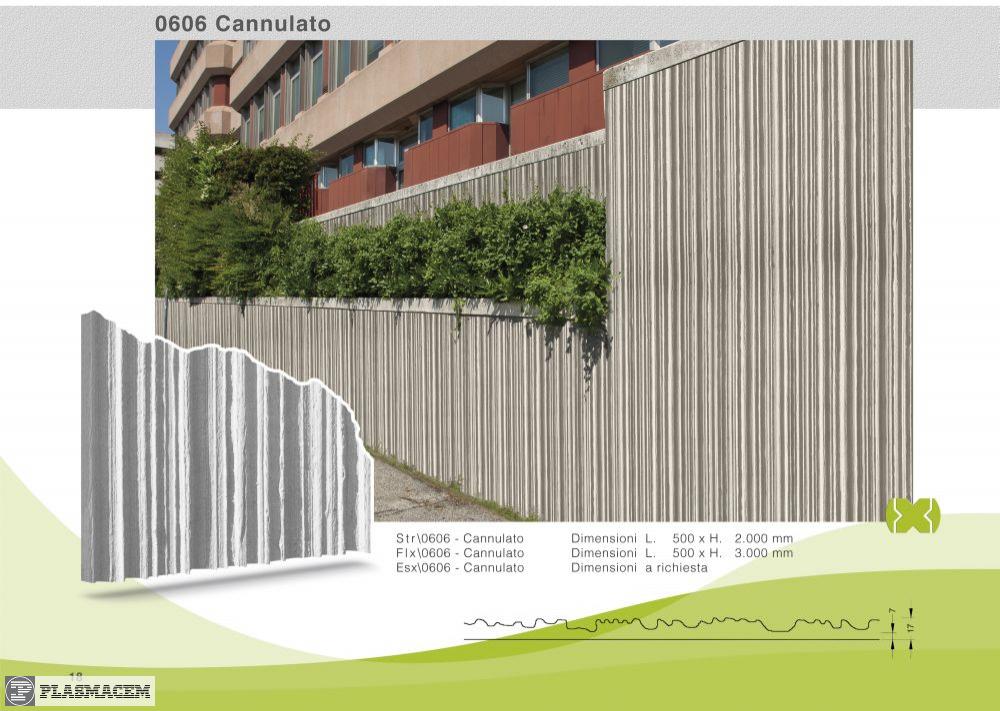1000x711 pixels.
Task: Click the "0606 Cannulato" page title
Action: pyautogui.click(x=243, y=23)
